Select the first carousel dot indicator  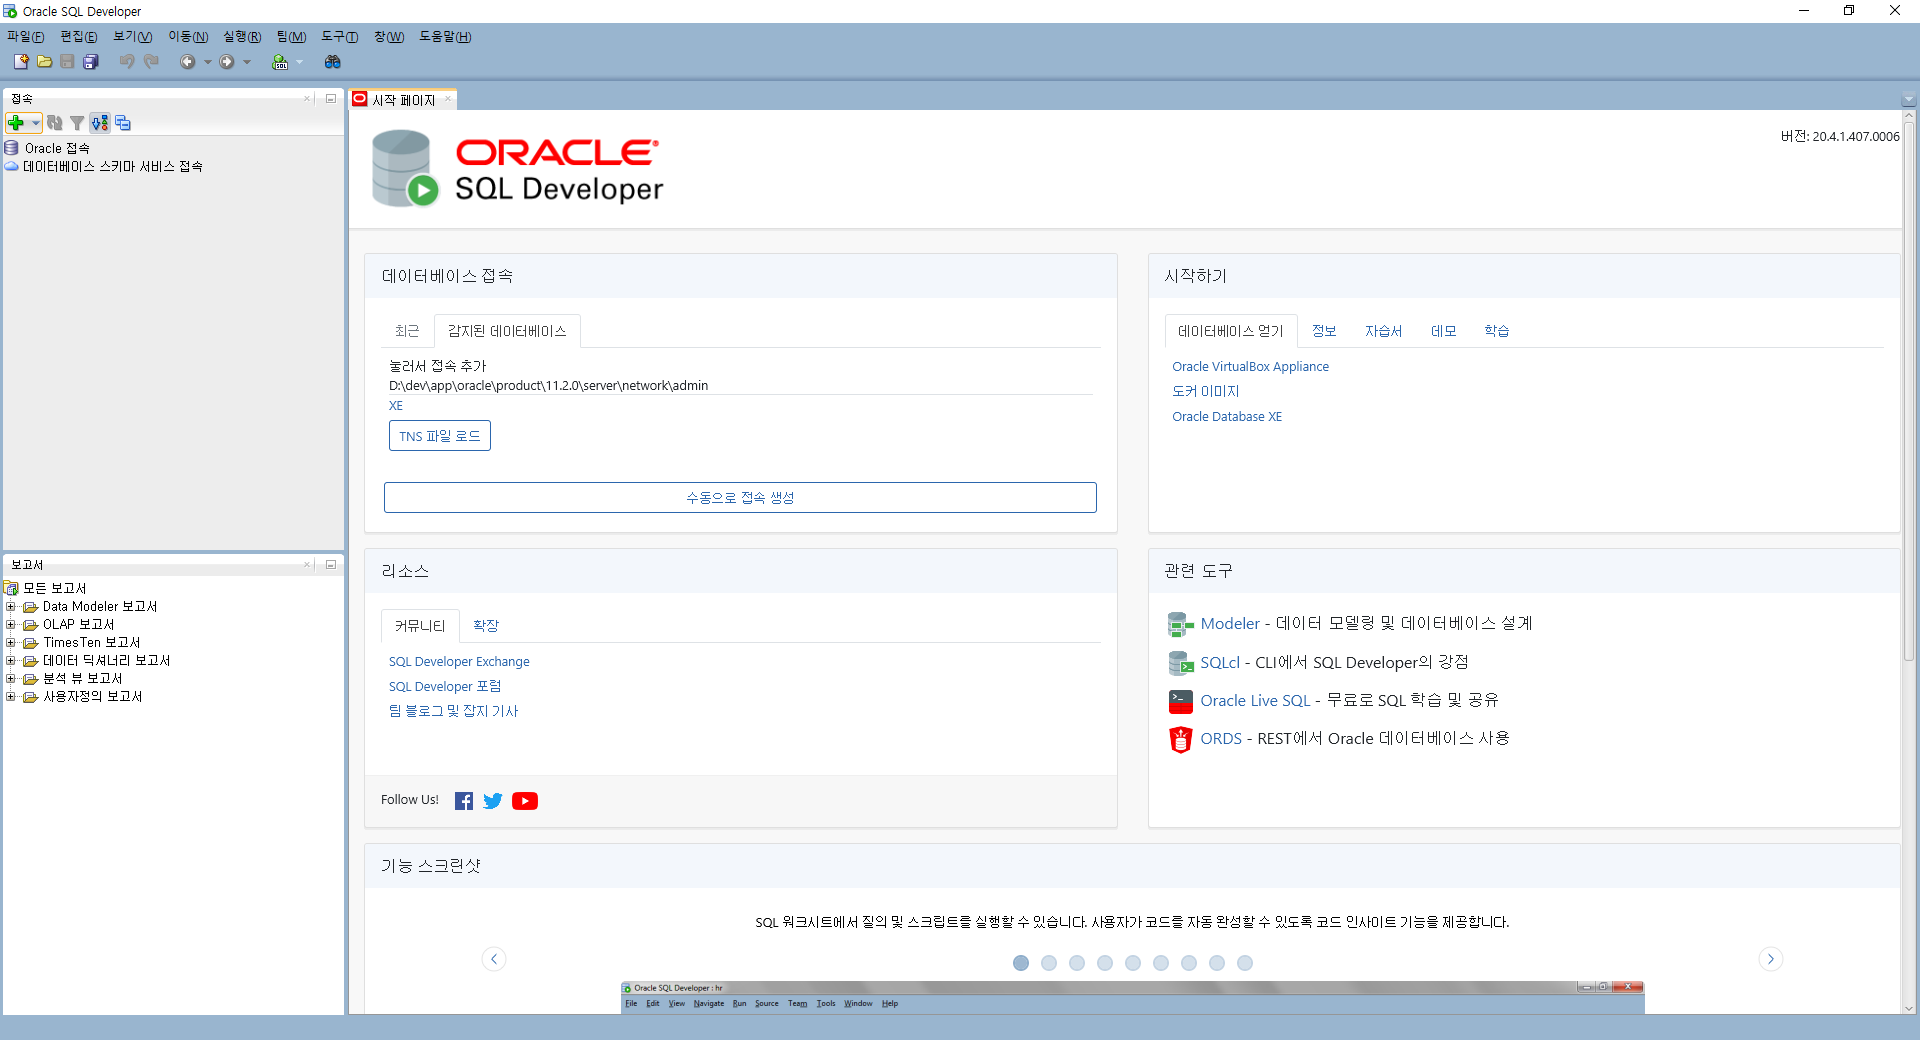tap(1021, 963)
